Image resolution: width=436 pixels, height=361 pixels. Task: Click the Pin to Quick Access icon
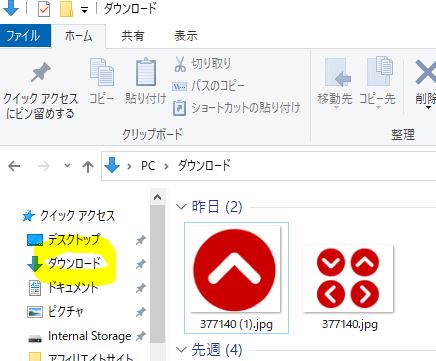coord(41,72)
